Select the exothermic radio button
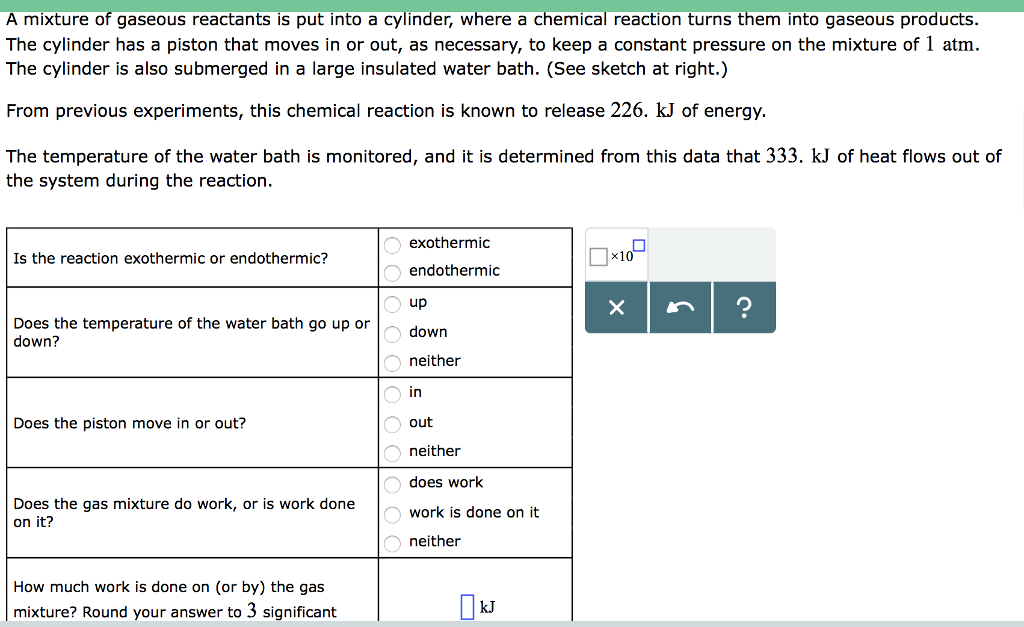Viewport: 1024px width, 627px height. pyautogui.click(x=392, y=244)
